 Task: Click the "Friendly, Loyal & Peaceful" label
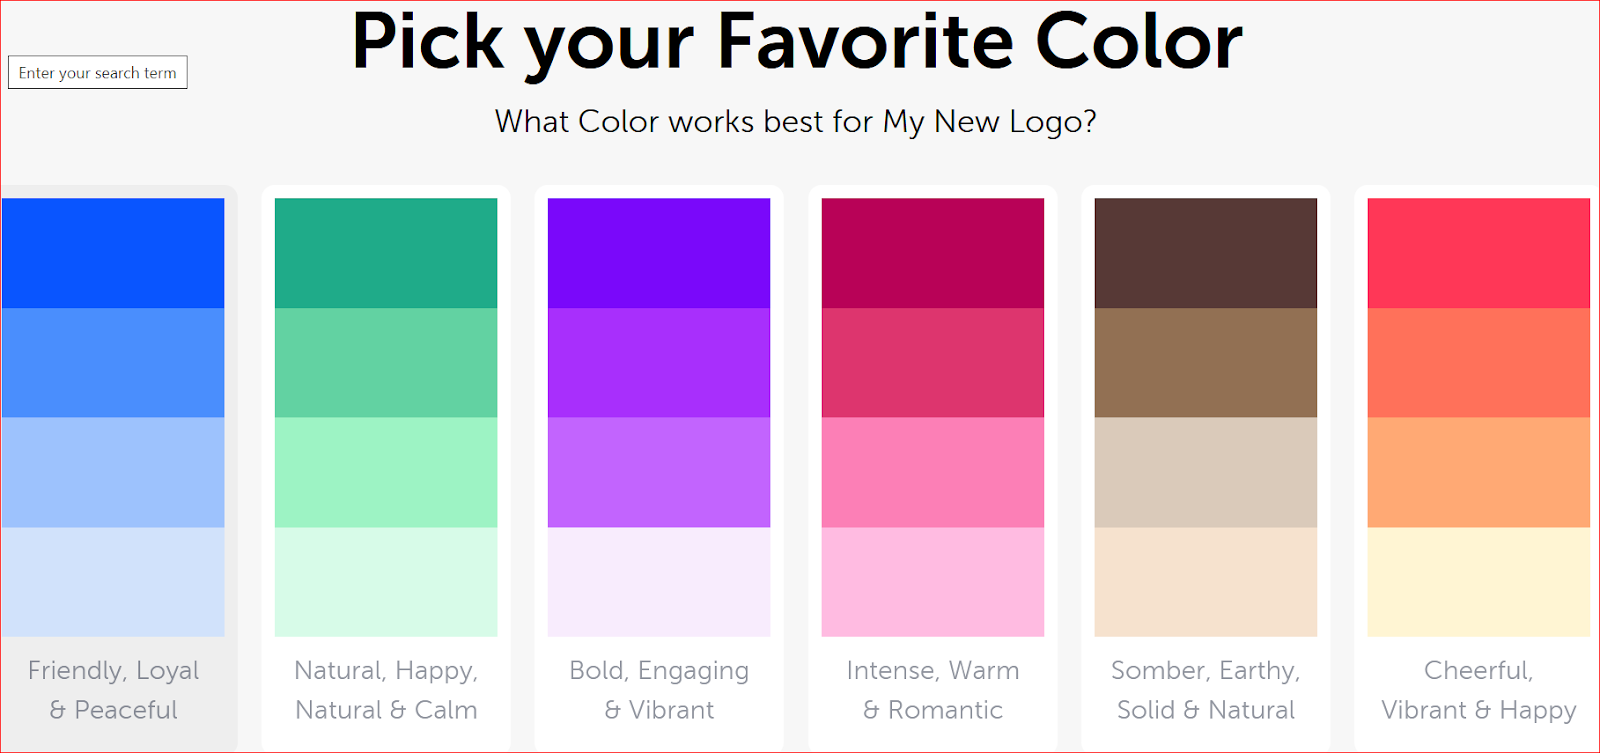click(113, 690)
